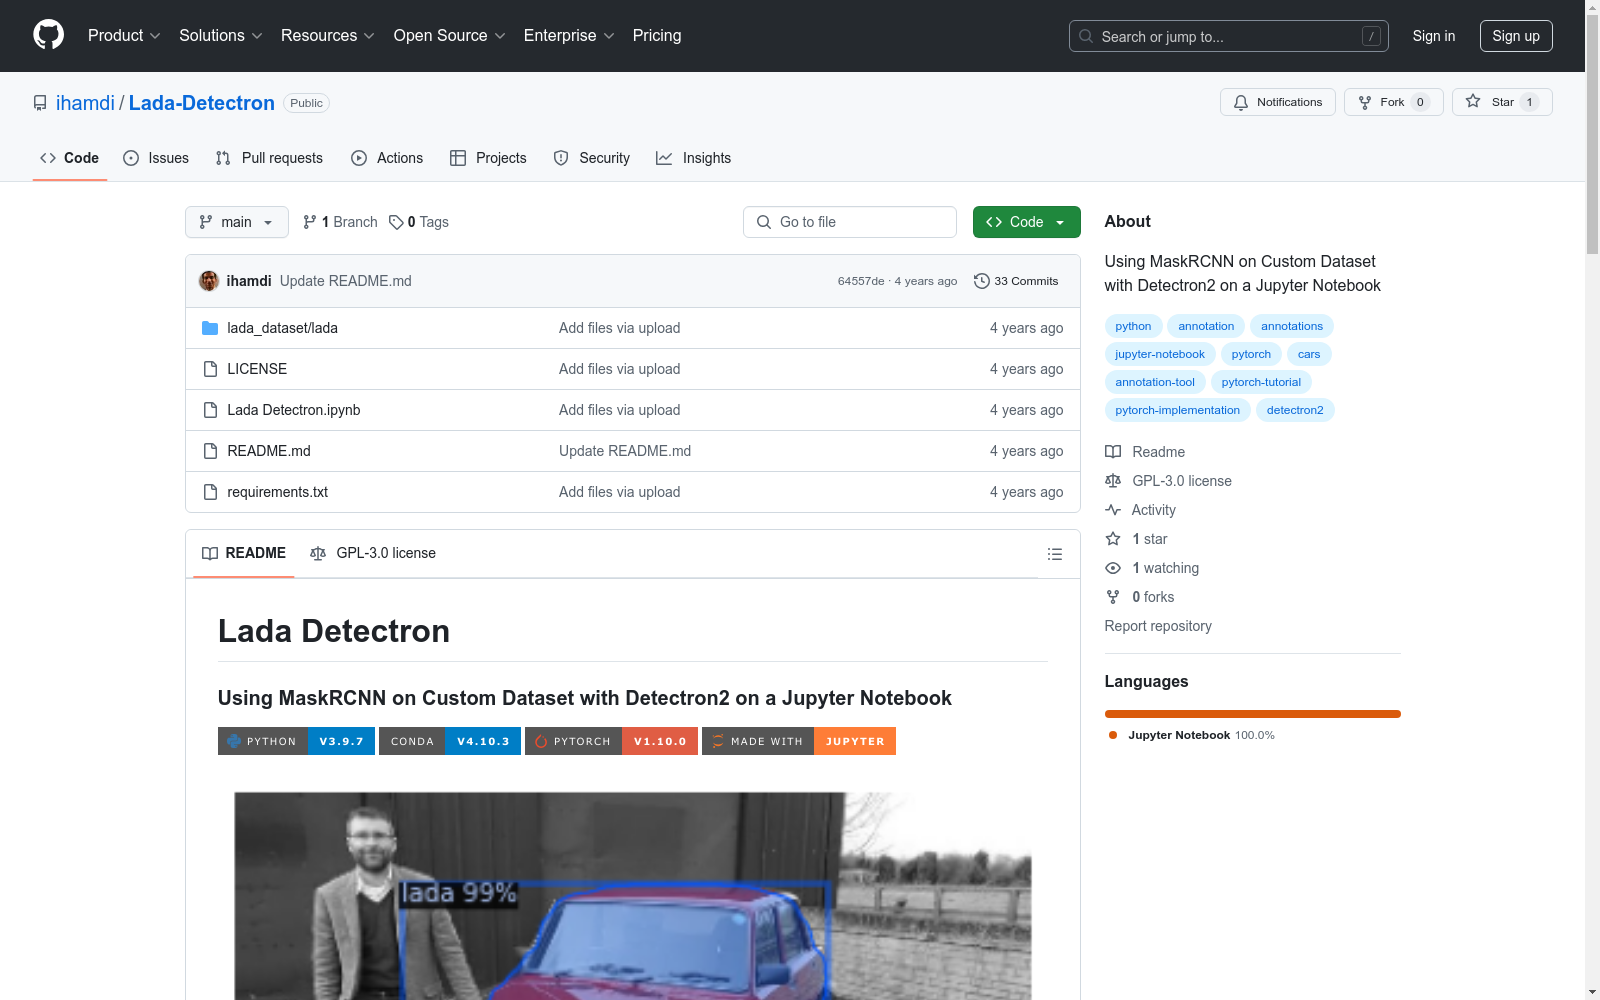Viewport: 1600px width, 1000px height.
Task: Open the Security tab
Action: pyautogui.click(x=592, y=158)
